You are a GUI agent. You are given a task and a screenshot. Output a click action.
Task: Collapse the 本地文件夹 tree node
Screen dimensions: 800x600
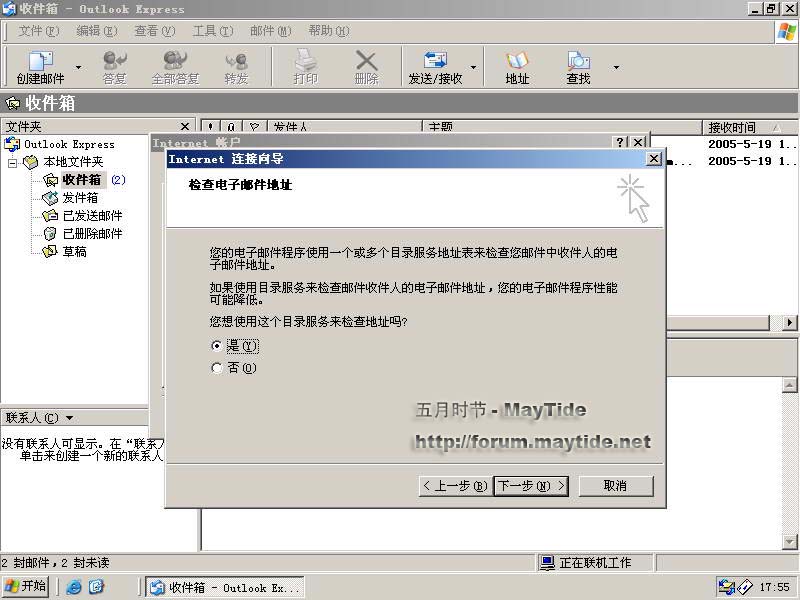12,163
